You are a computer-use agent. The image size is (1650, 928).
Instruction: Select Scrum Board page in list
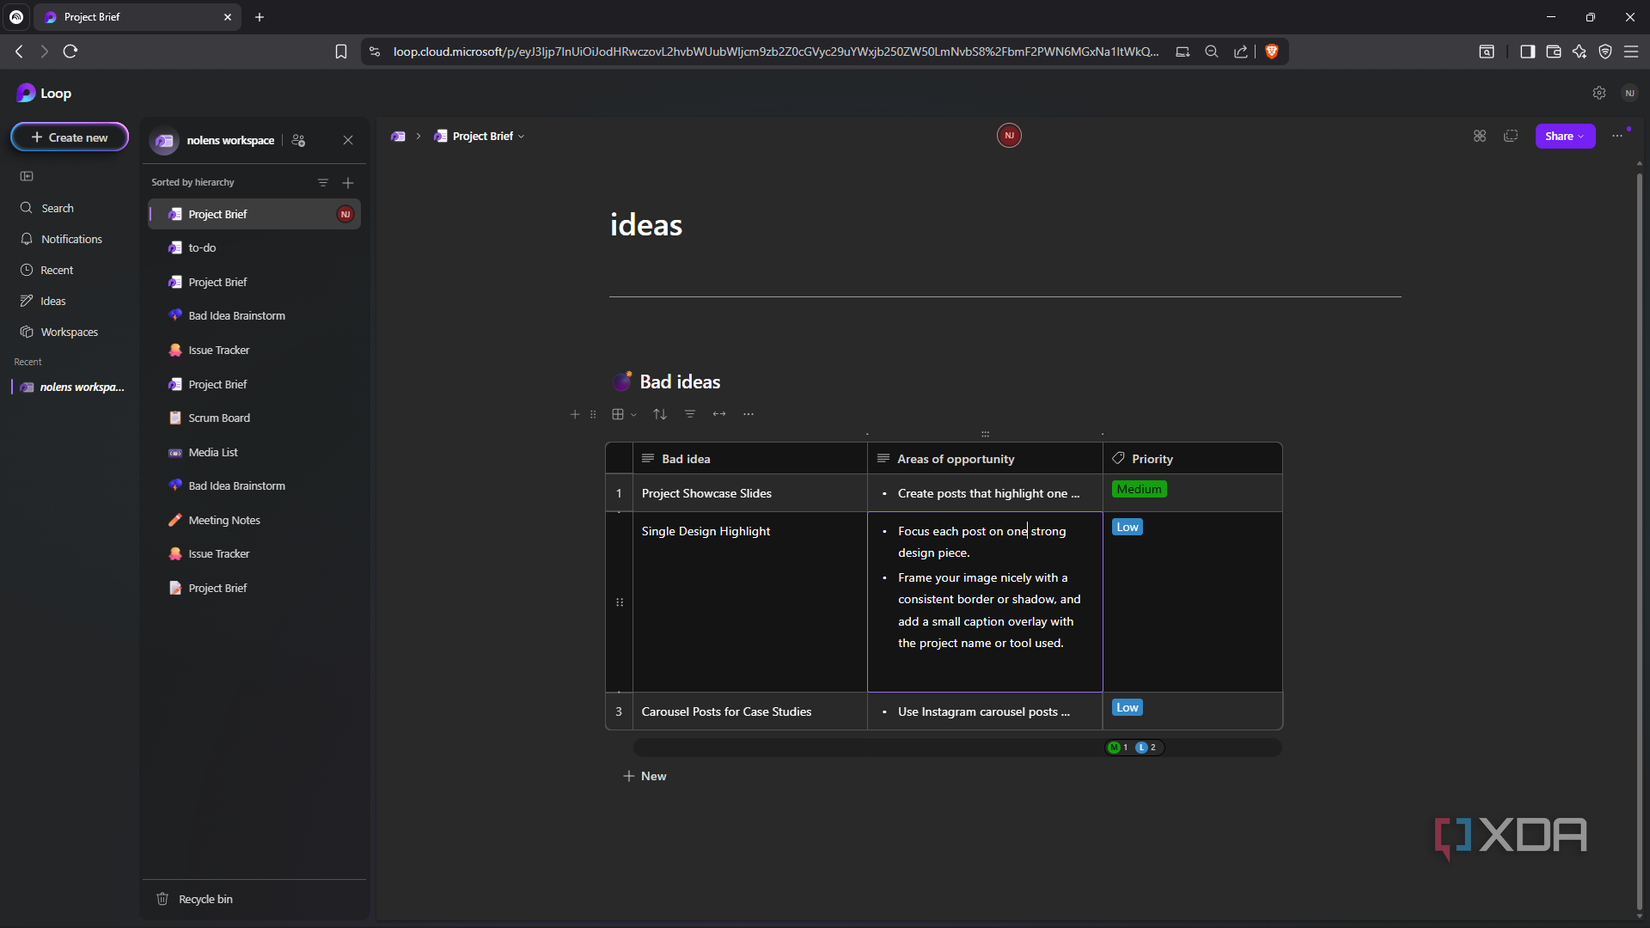pos(219,418)
